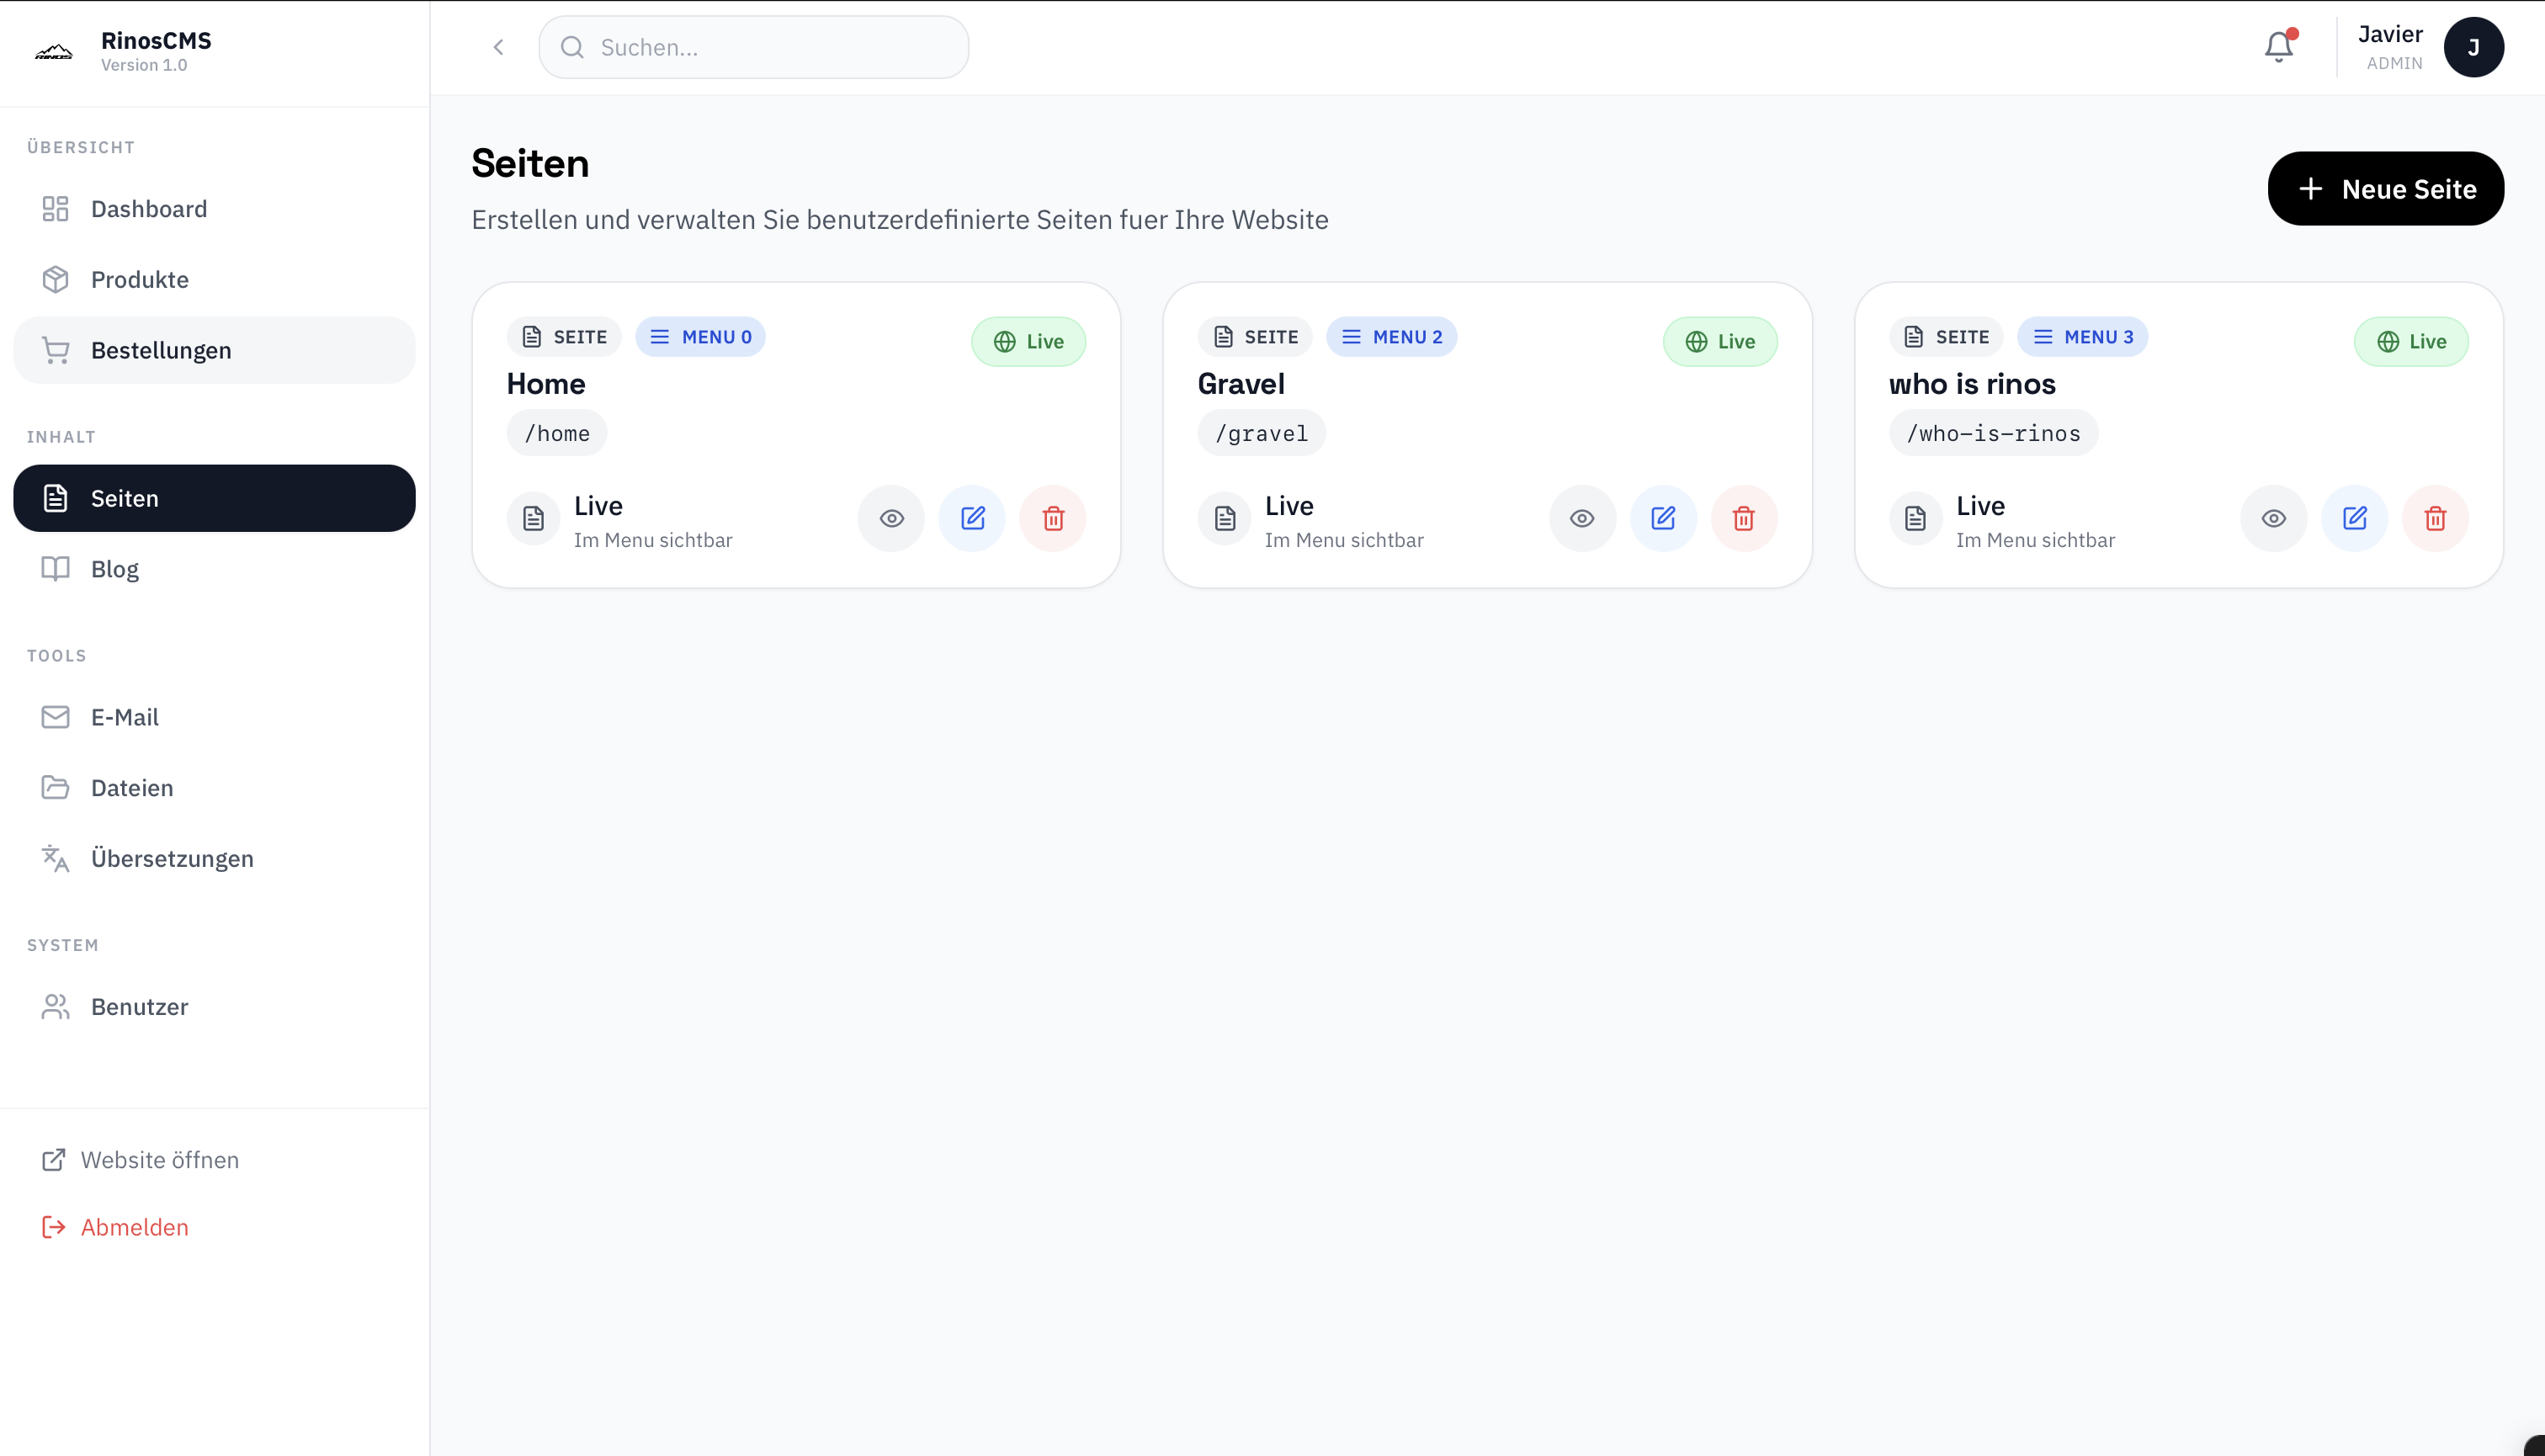
Task: Click the /gravel slug label
Action: tap(1261, 433)
